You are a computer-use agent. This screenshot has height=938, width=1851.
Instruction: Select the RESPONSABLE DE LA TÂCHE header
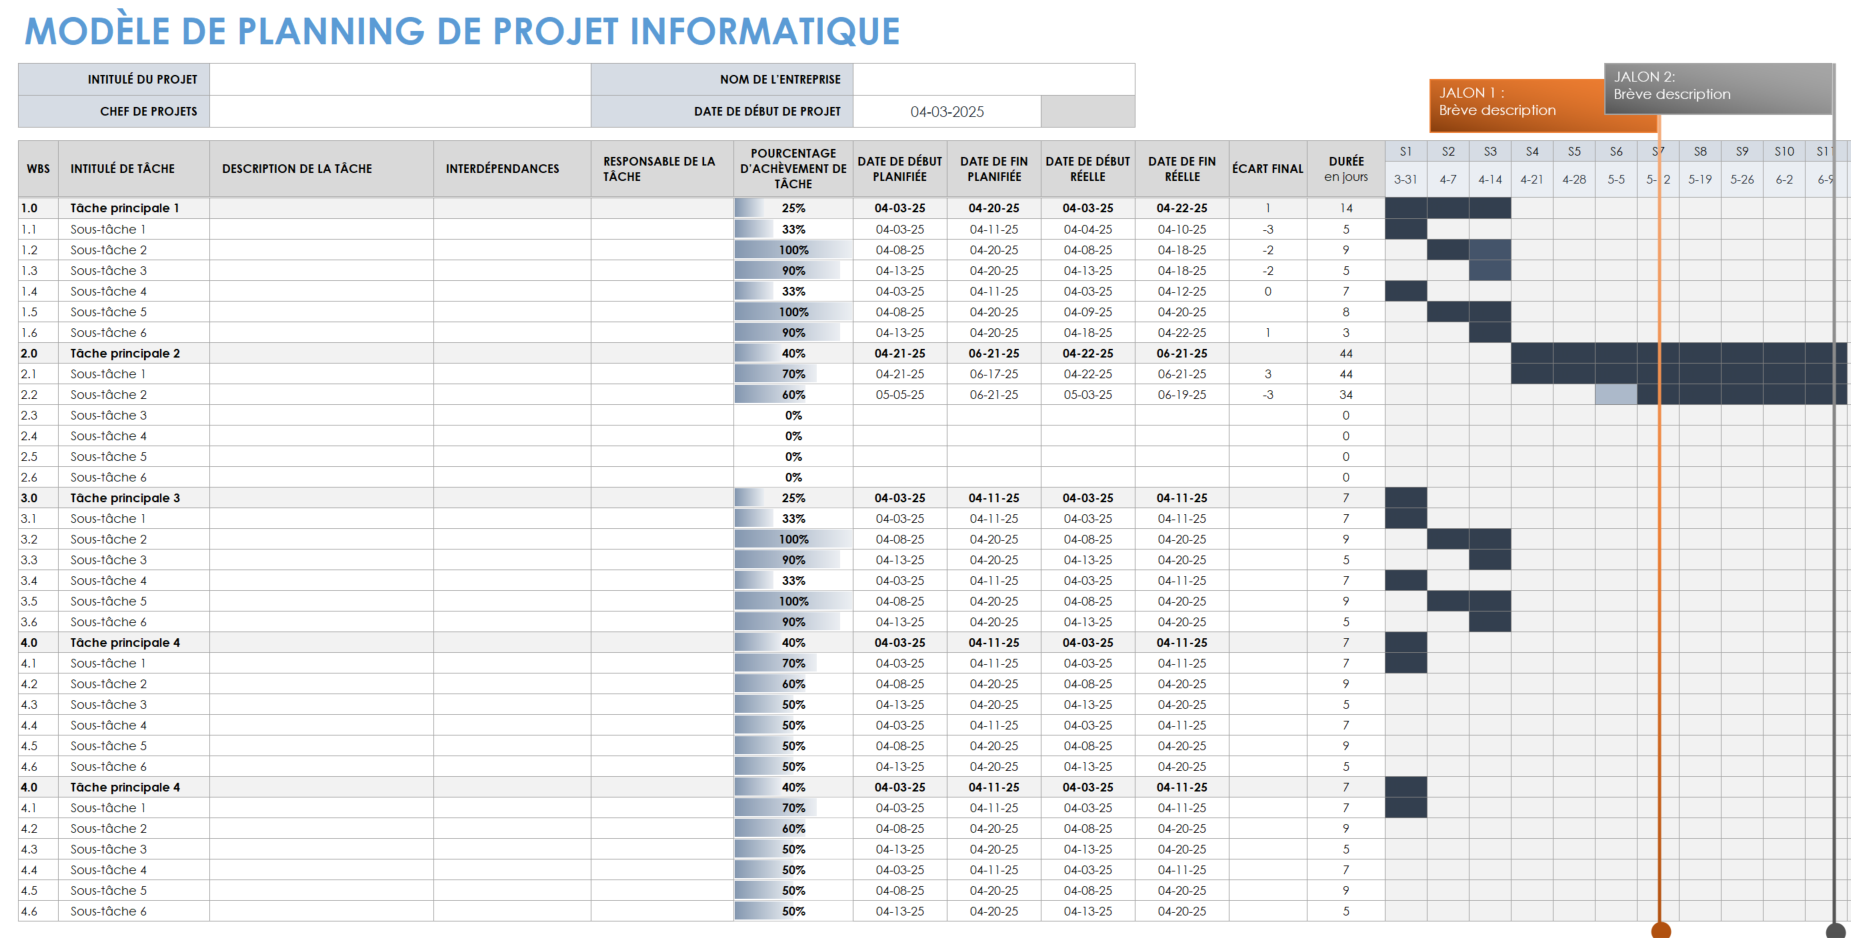point(662,169)
